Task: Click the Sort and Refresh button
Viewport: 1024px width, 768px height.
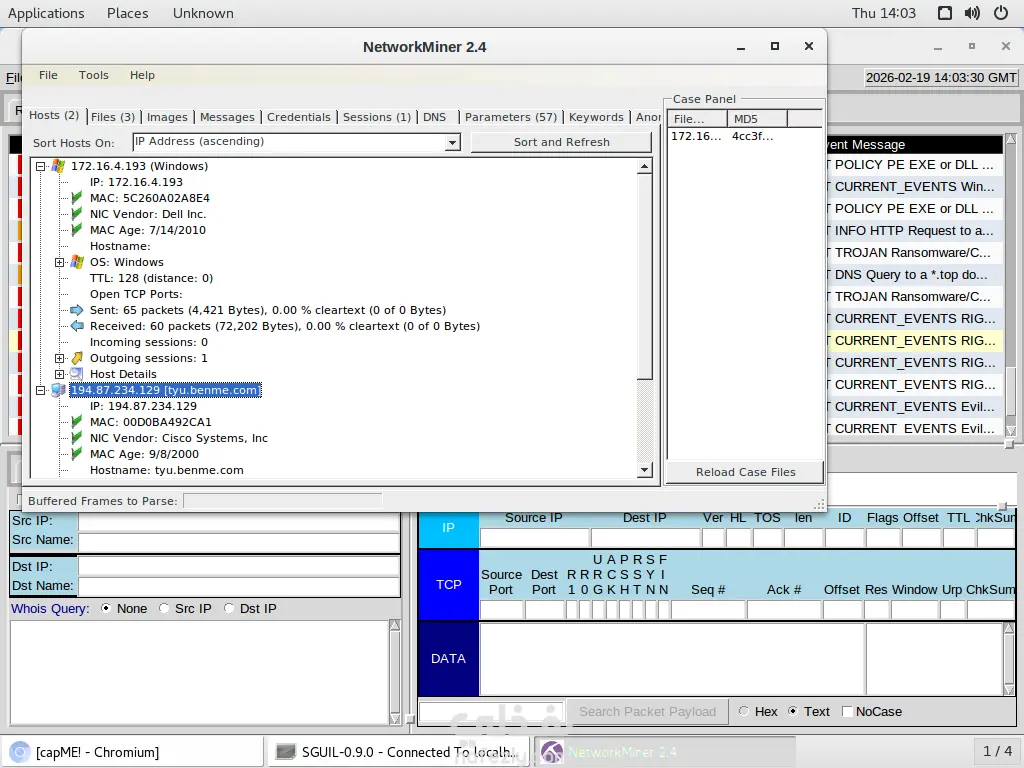Action: click(x=561, y=142)
